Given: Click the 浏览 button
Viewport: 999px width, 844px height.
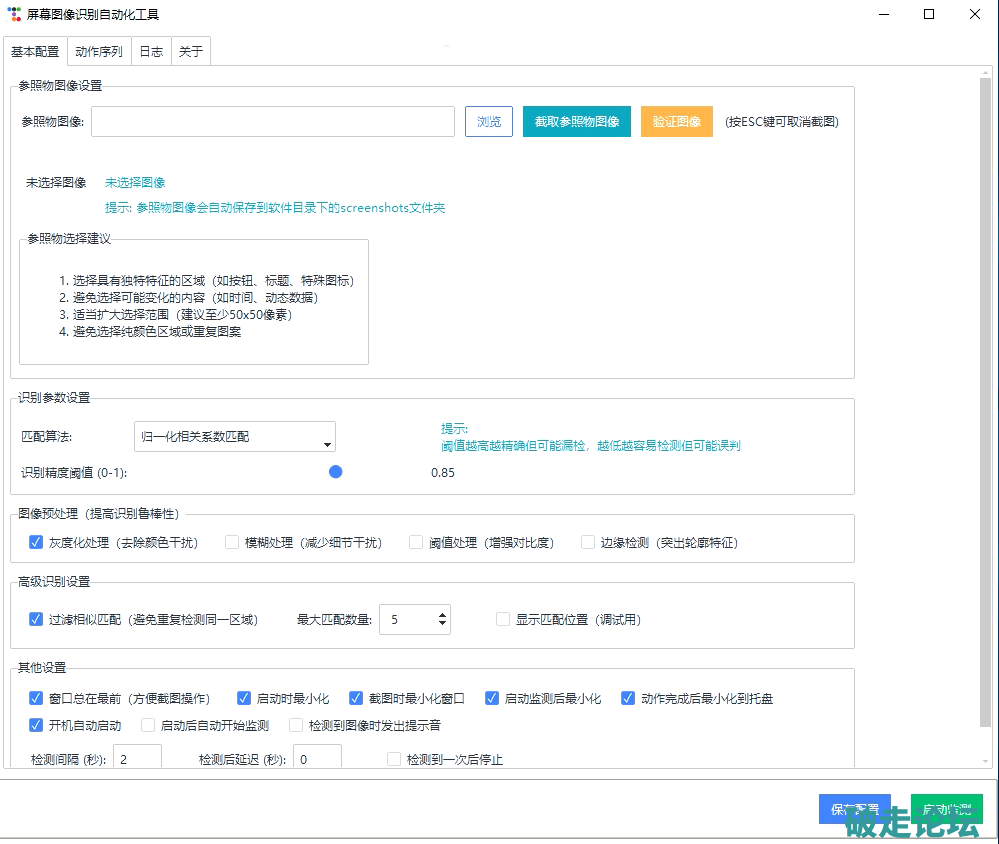Looking at the screenshot, I should point(488,122).
